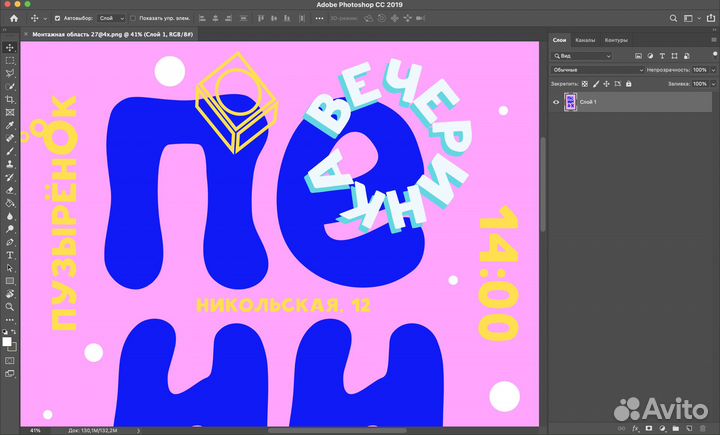The height and width of the screenshot is (435, 720).
Task: Select the Zoom magnifier tool
Action: (x=10, y=307)
